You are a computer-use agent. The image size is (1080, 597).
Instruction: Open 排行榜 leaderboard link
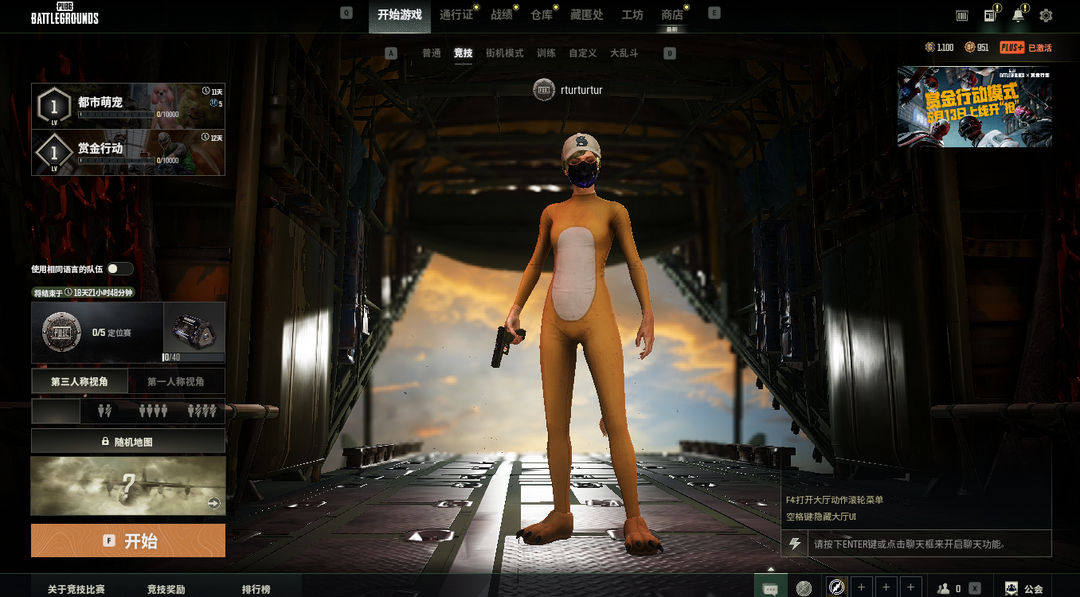pyautogui.click(x=256, y=589)
